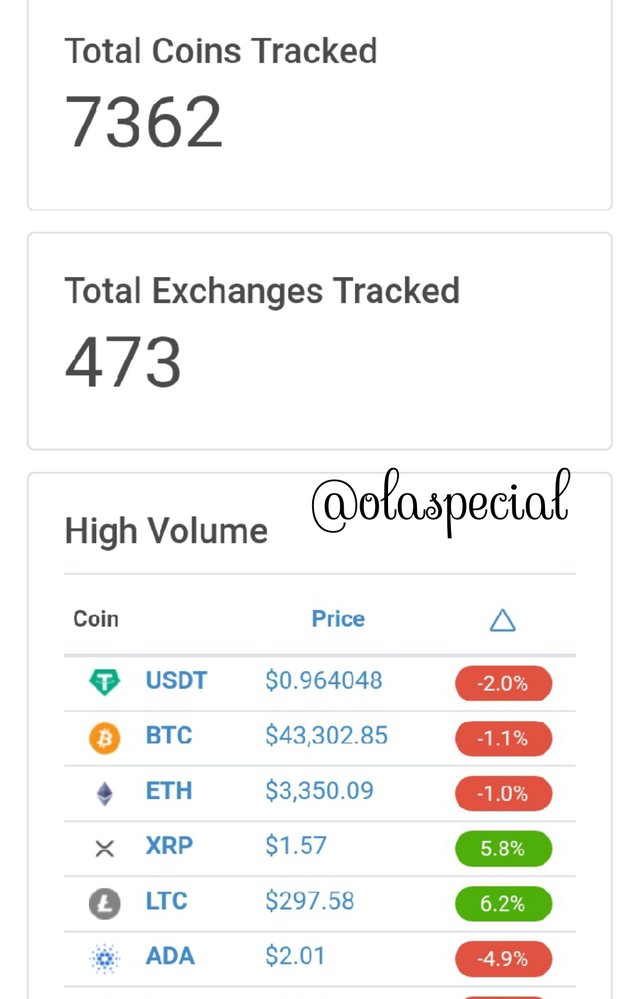Sort by the delta triangle column icon
Viewport: 640px width, 999px height.
coord(502,620)
